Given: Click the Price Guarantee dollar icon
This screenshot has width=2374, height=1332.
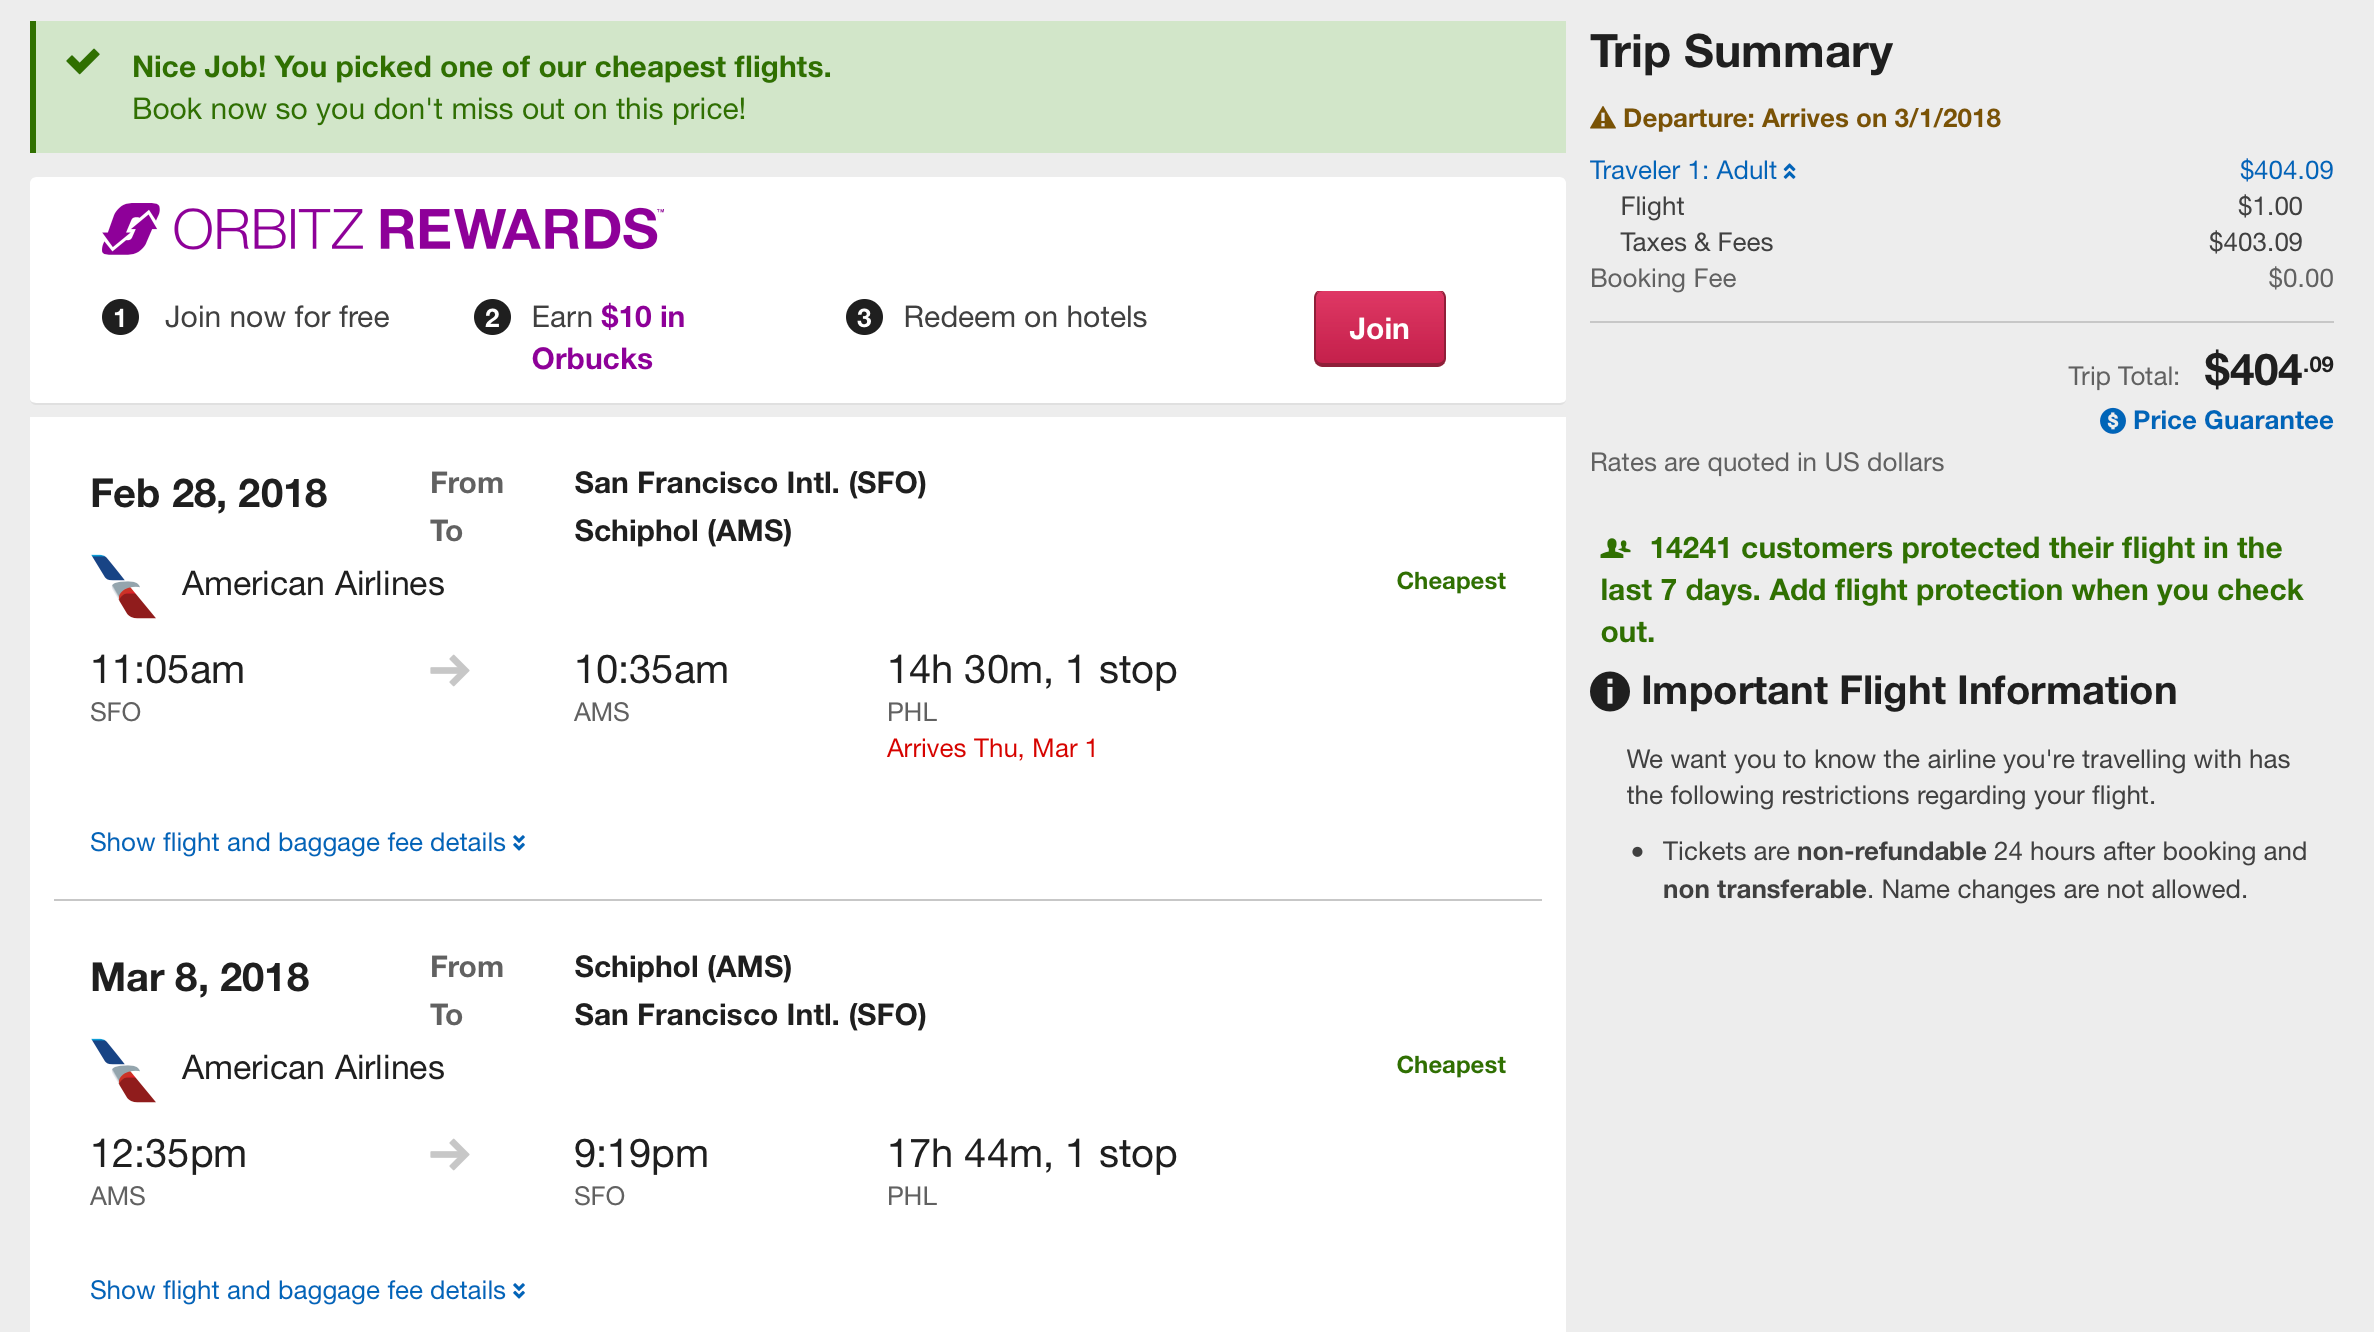Looking at the screenshot, I should tap(2112, 421).
